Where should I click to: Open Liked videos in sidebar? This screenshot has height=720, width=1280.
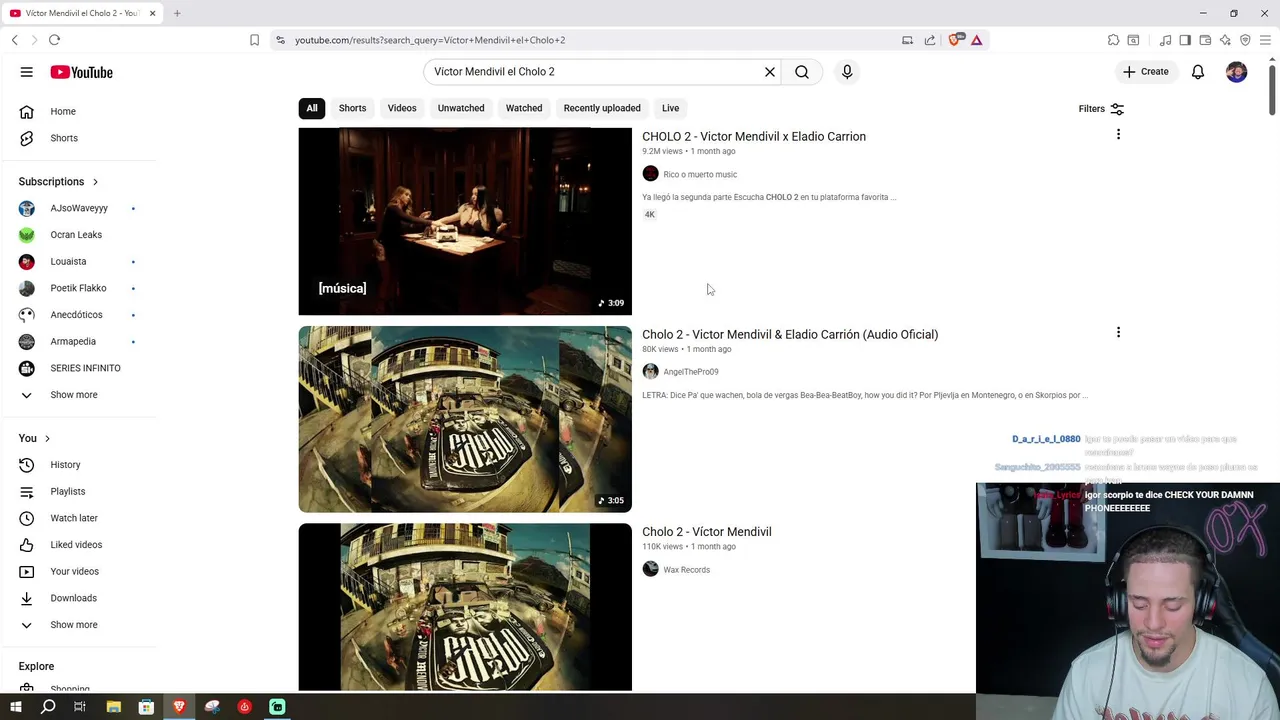tap(78, 545)
